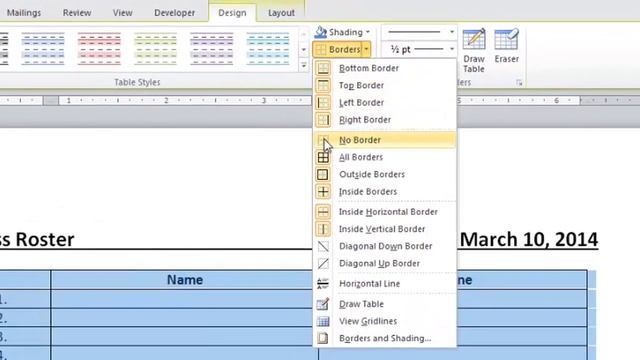Screen dimensions: 640x360
Task: Click the March 10, 2014 date text
Action: click(x=529, y=240)
